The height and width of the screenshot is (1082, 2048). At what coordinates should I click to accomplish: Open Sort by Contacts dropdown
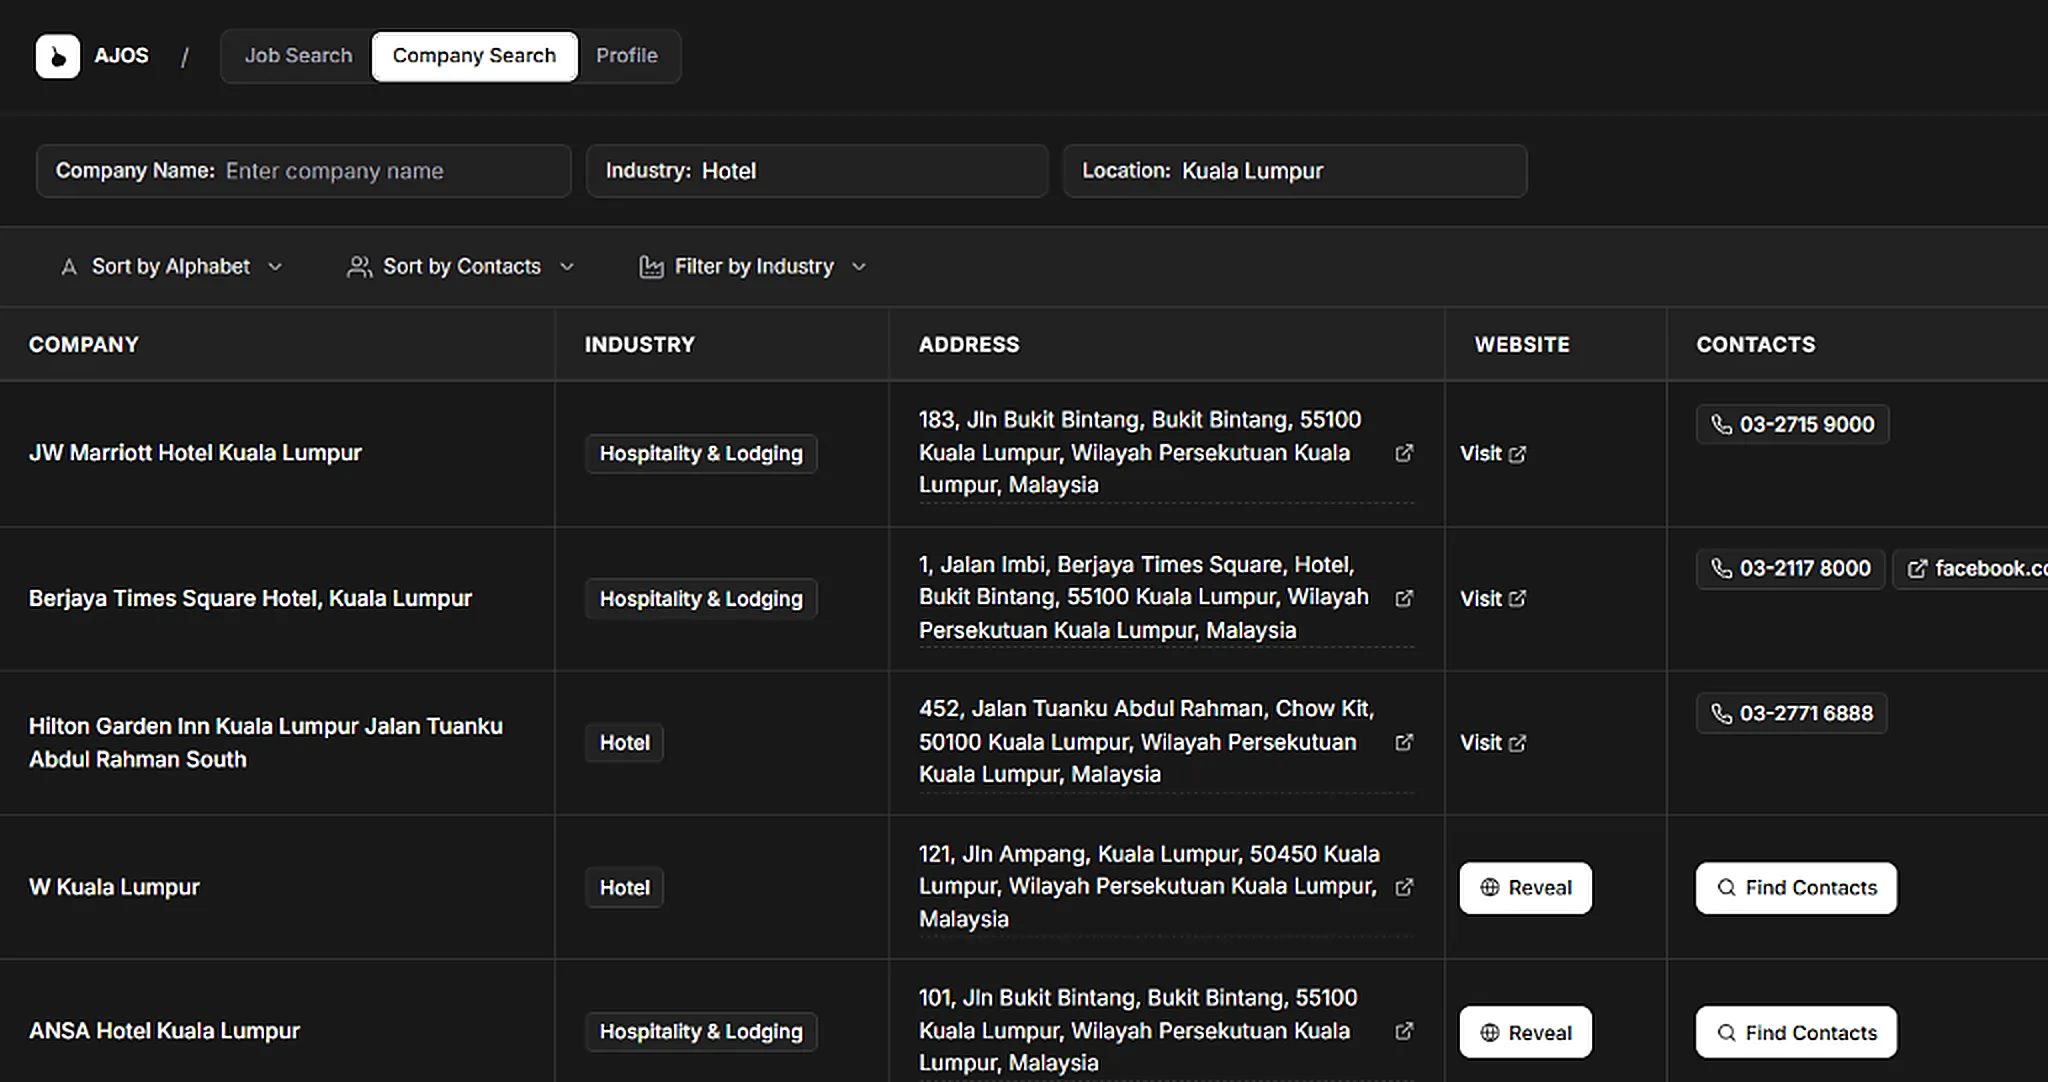[x=461, y=267]
